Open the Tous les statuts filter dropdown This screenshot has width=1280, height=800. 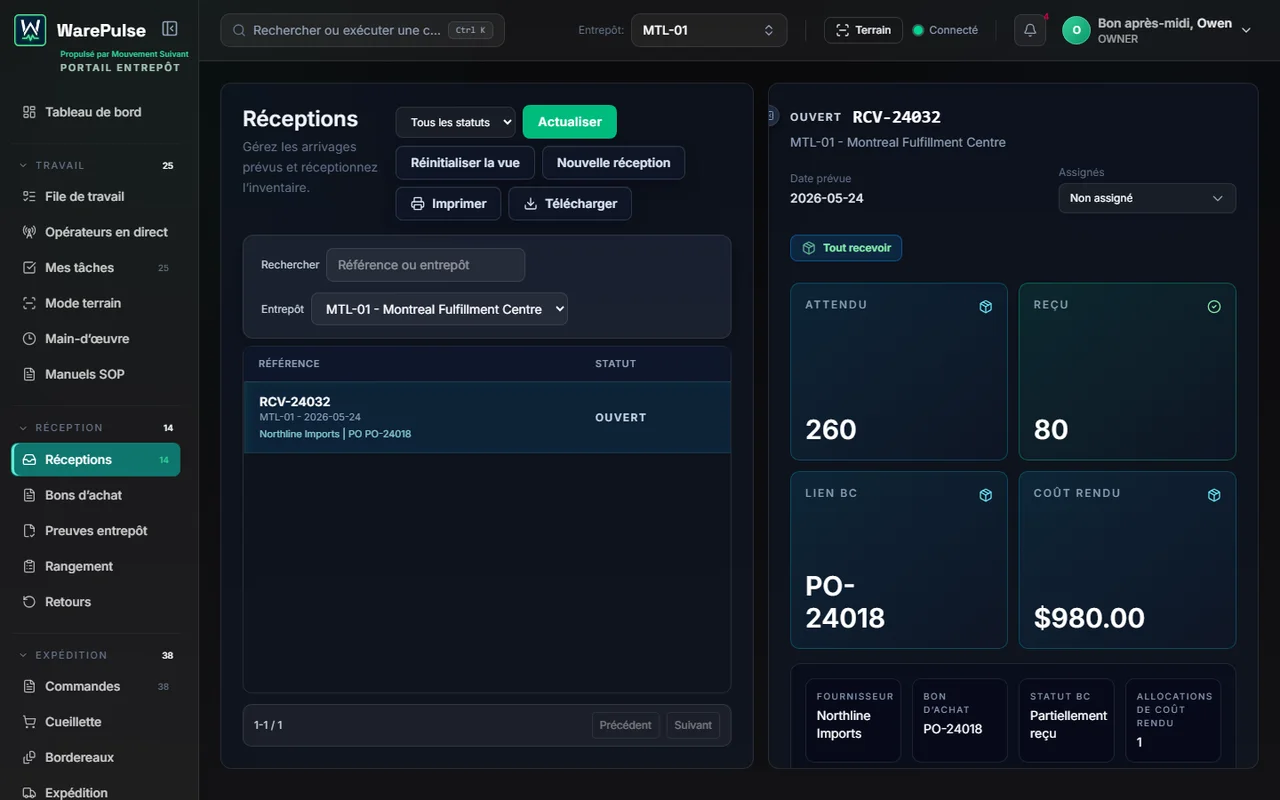coord(455,122)
